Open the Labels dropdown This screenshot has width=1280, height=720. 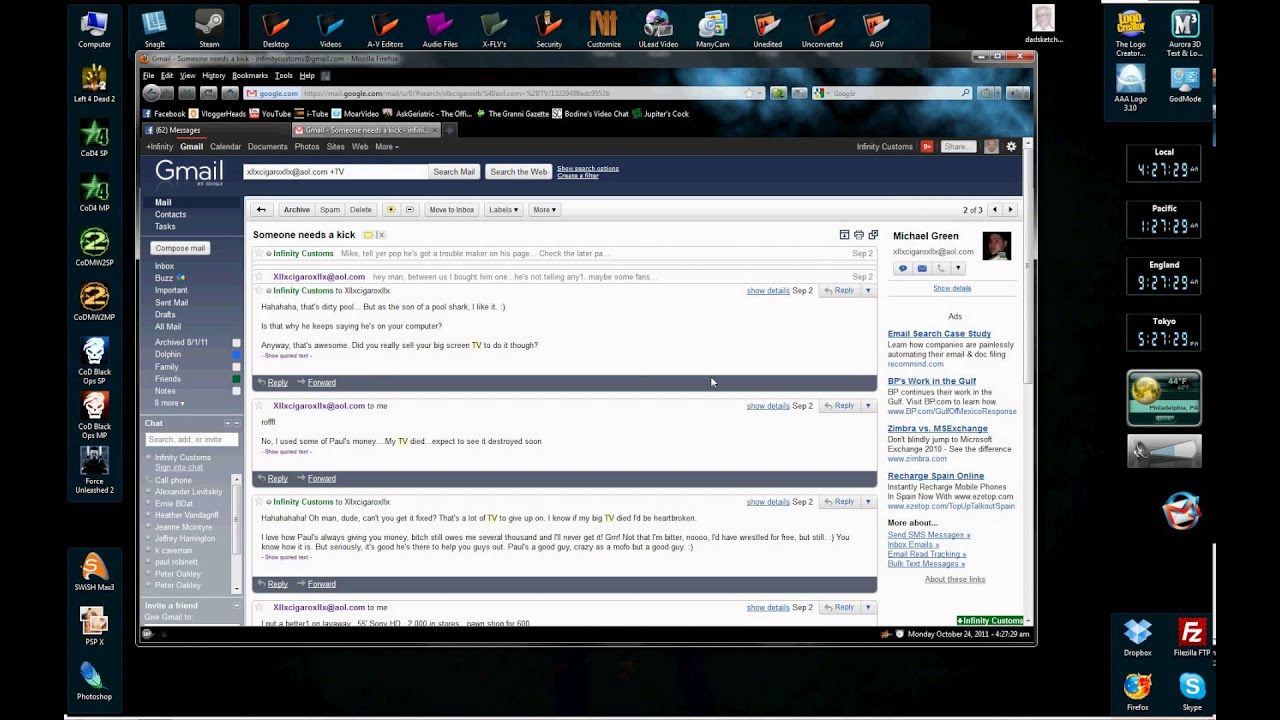coord(503,210)
